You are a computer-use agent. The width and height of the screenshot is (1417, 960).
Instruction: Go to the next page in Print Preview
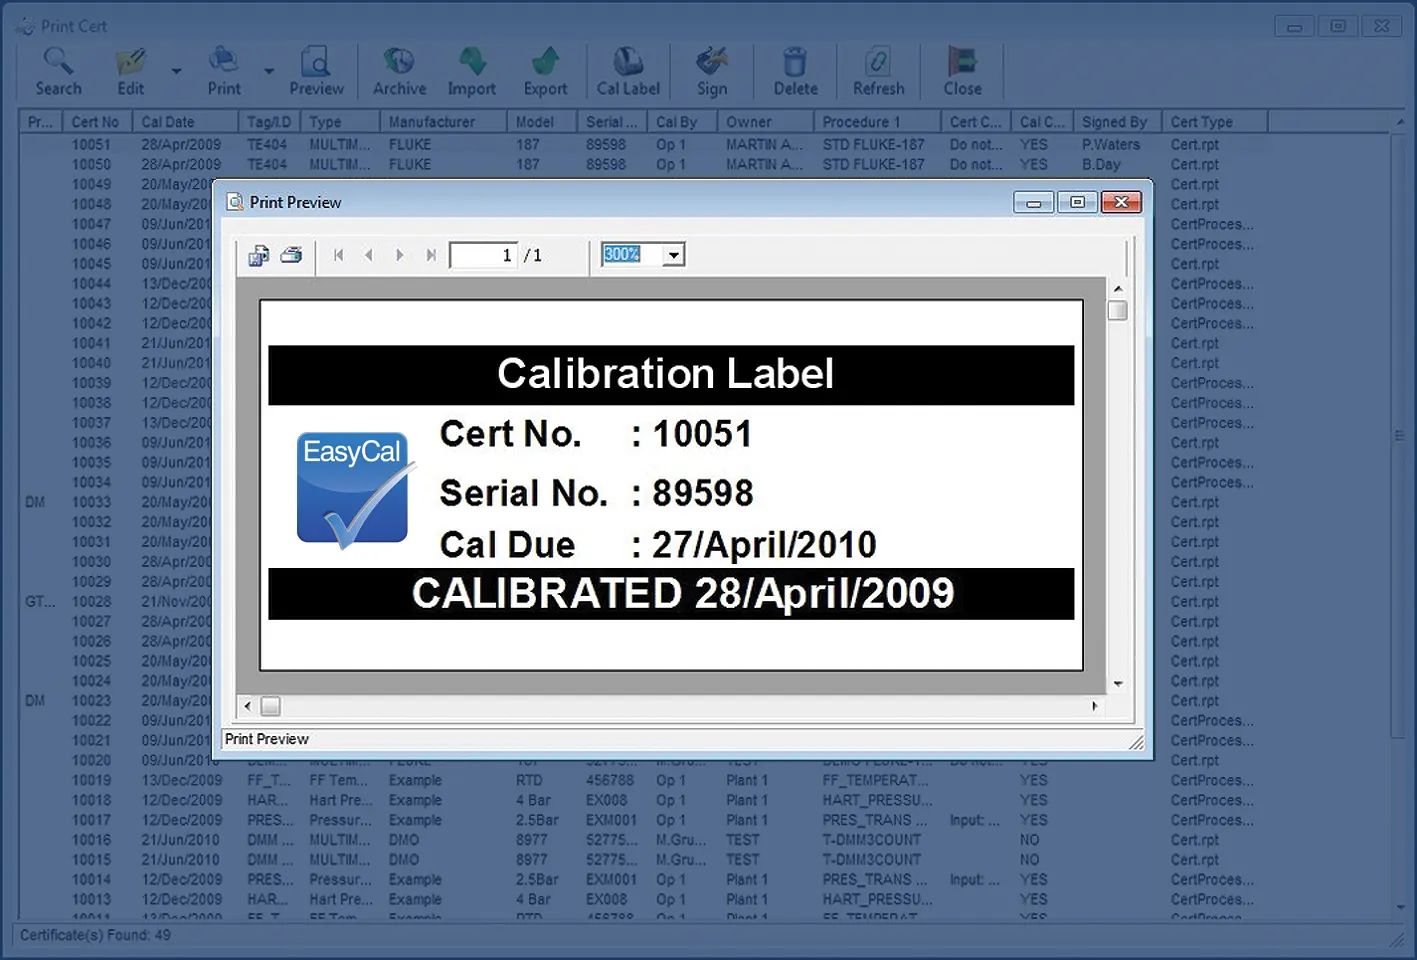coord(400,255)
